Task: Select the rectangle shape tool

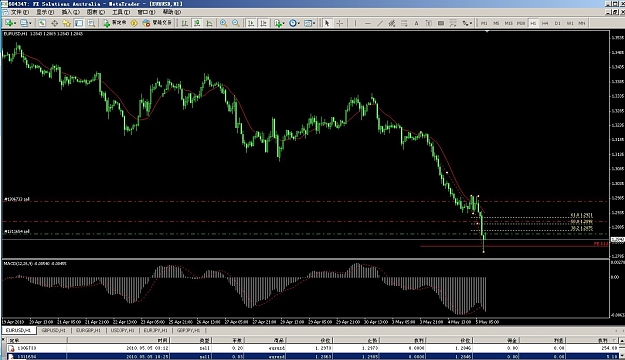Action: [441, 23]
